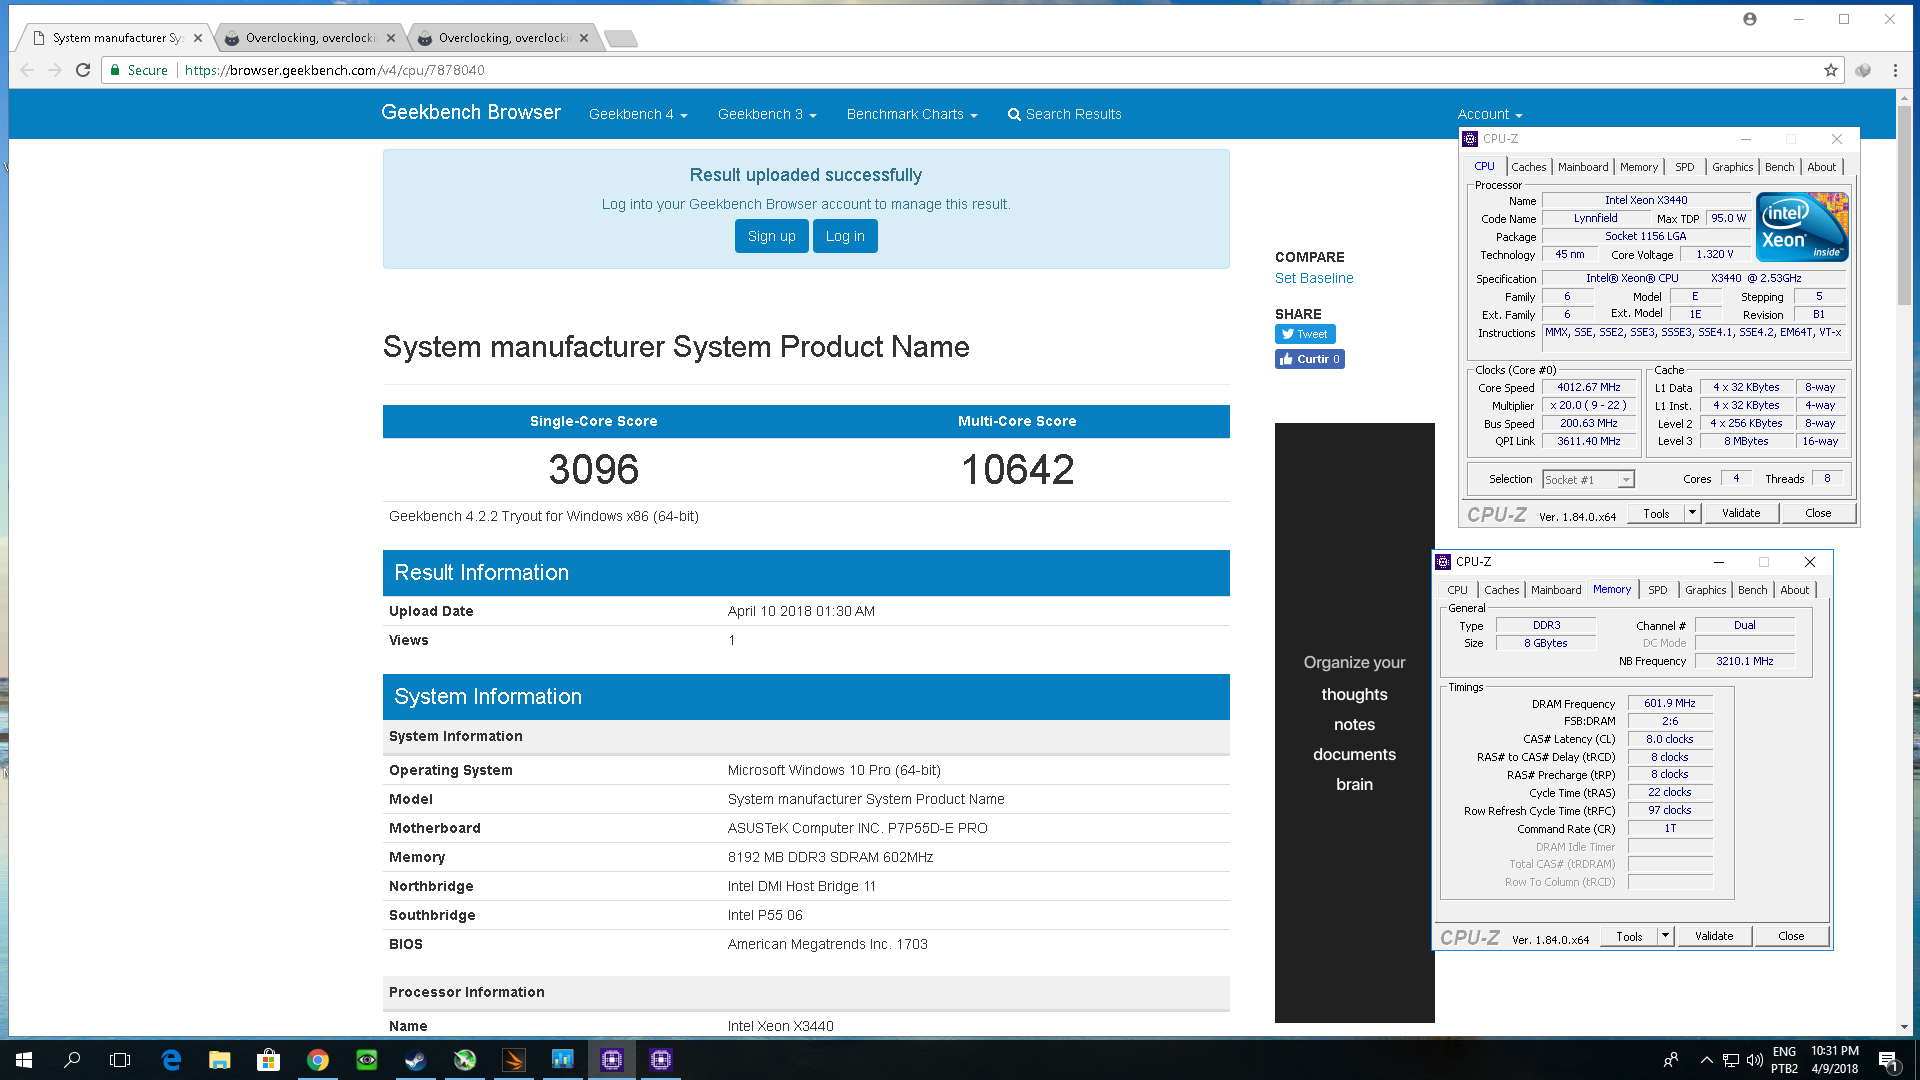Switch to Mainboard tab in top CPU-Z
The width and height of the screenshot is (1920, 1080).
1583,167
